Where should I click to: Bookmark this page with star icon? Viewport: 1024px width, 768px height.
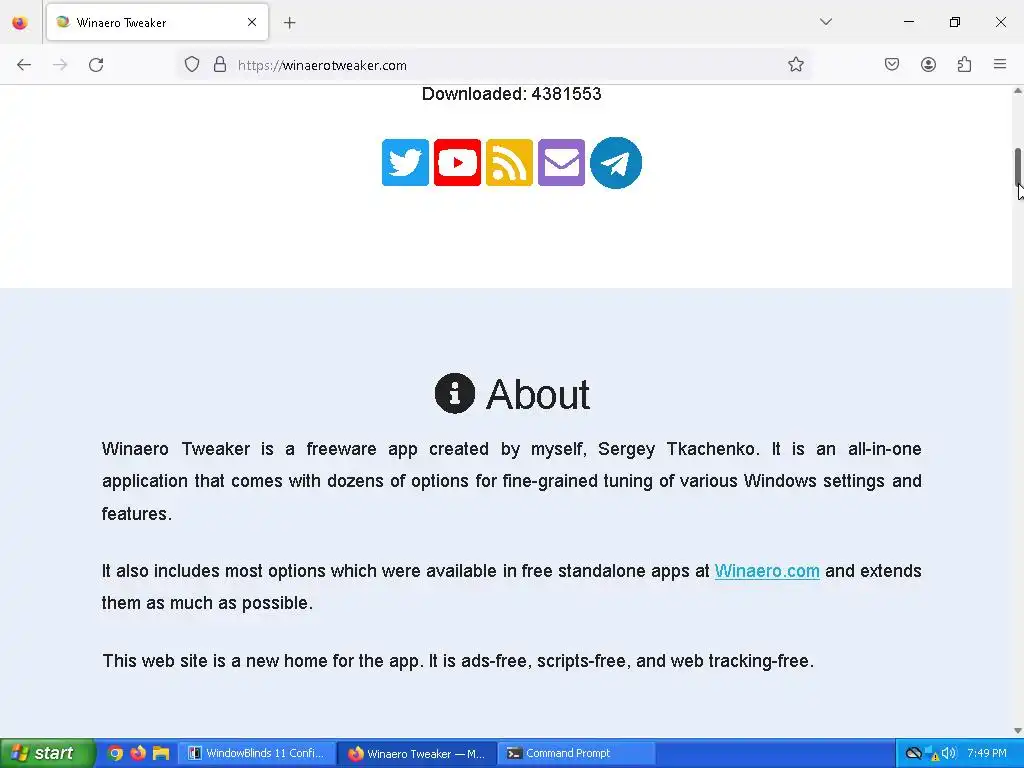(x=795, y=64)
